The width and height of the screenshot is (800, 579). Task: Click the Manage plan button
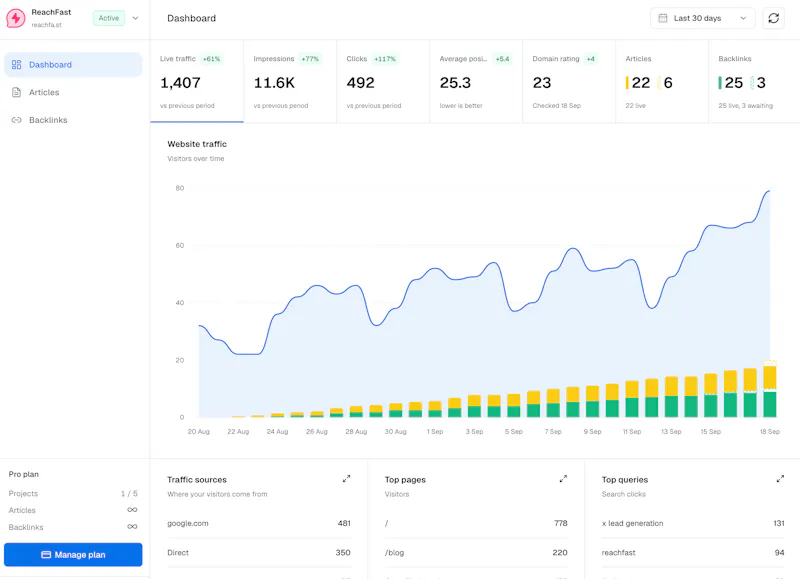[x=73, y=555]
